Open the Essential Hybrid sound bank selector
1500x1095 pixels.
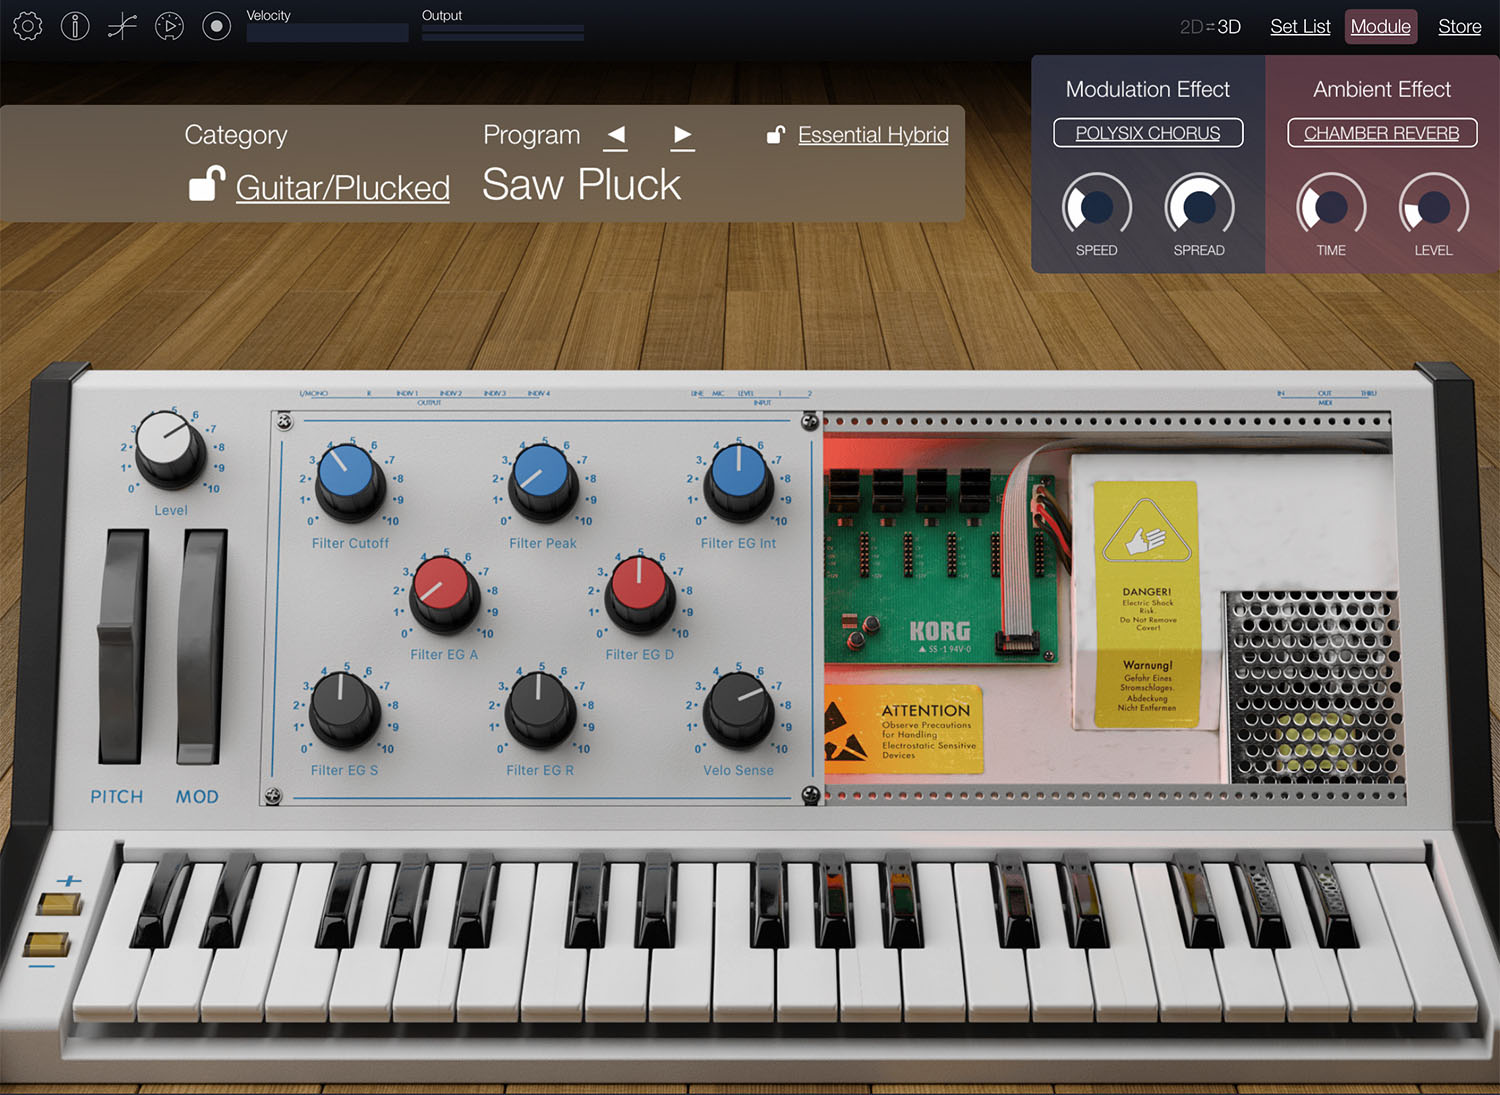click(x=873, y=134)
